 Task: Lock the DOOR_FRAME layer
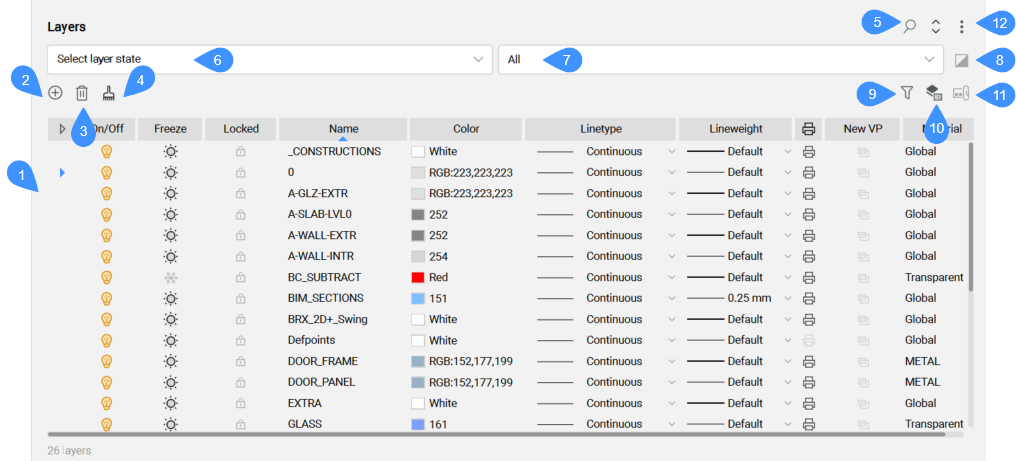click(x=240, y=361)
